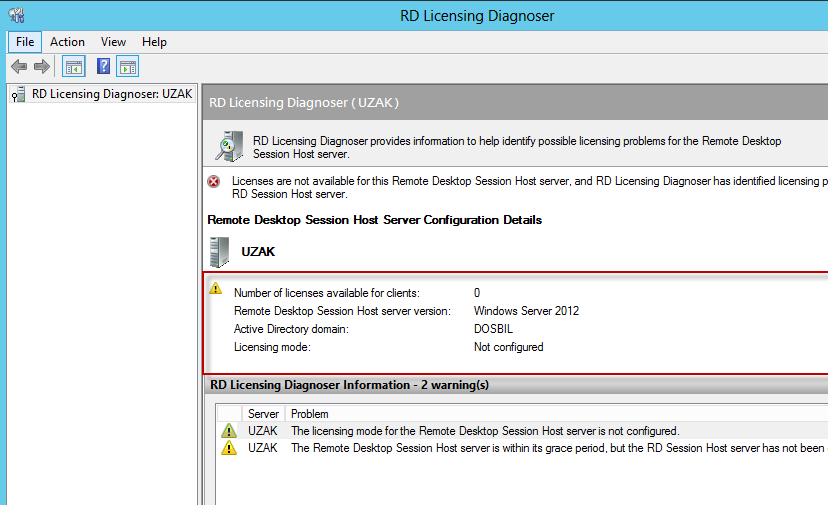Click the 'RD Licensing Diagnoser ( UZAK )' pane title
Viewport: 828px width, 505px height.
coord(304,102)
